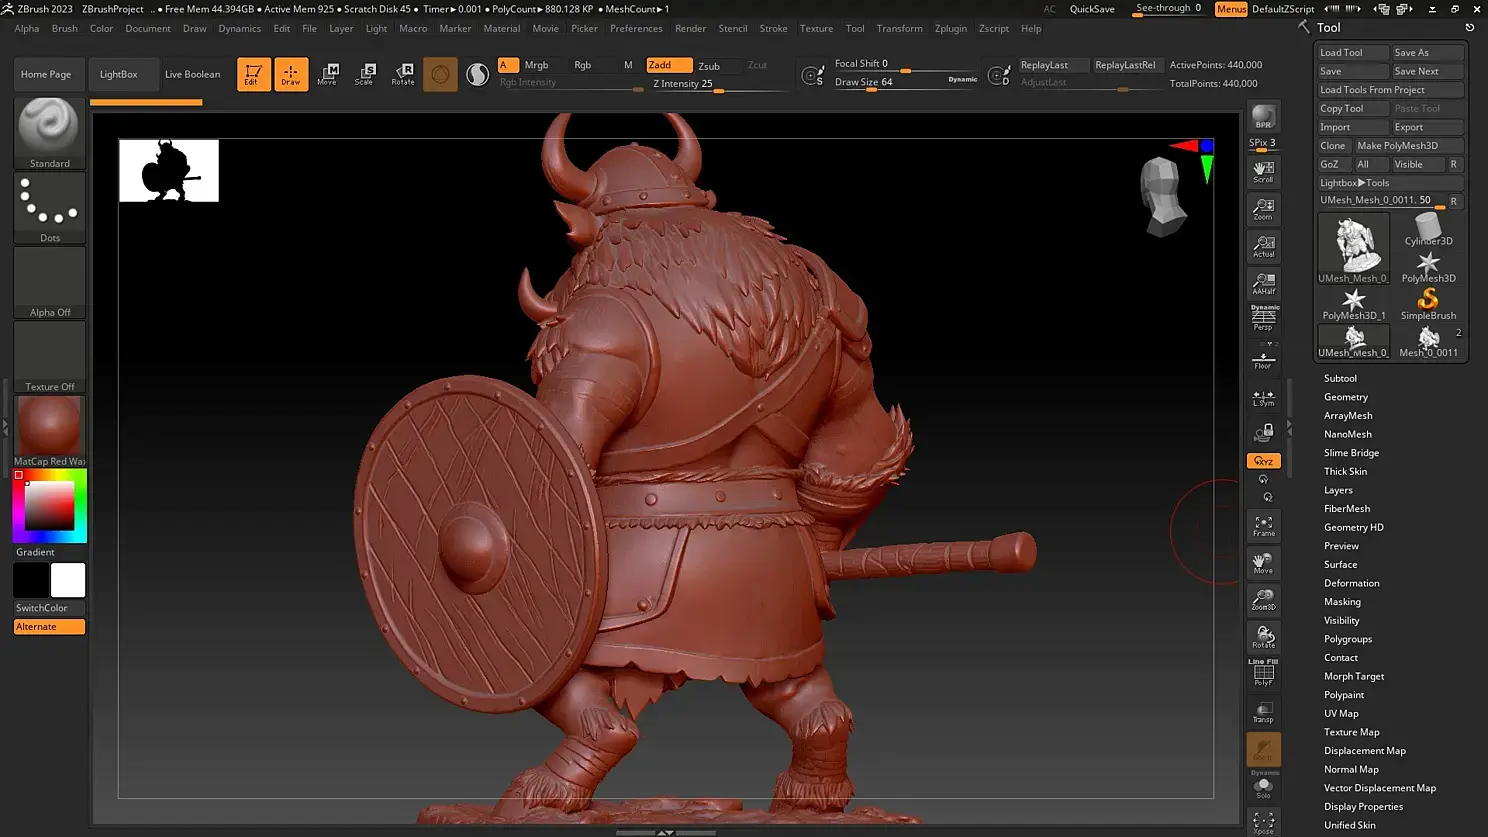Screen dimensions: 1488x837
Task: Open the Zplugin menu
Action: (x=950, y=28)
